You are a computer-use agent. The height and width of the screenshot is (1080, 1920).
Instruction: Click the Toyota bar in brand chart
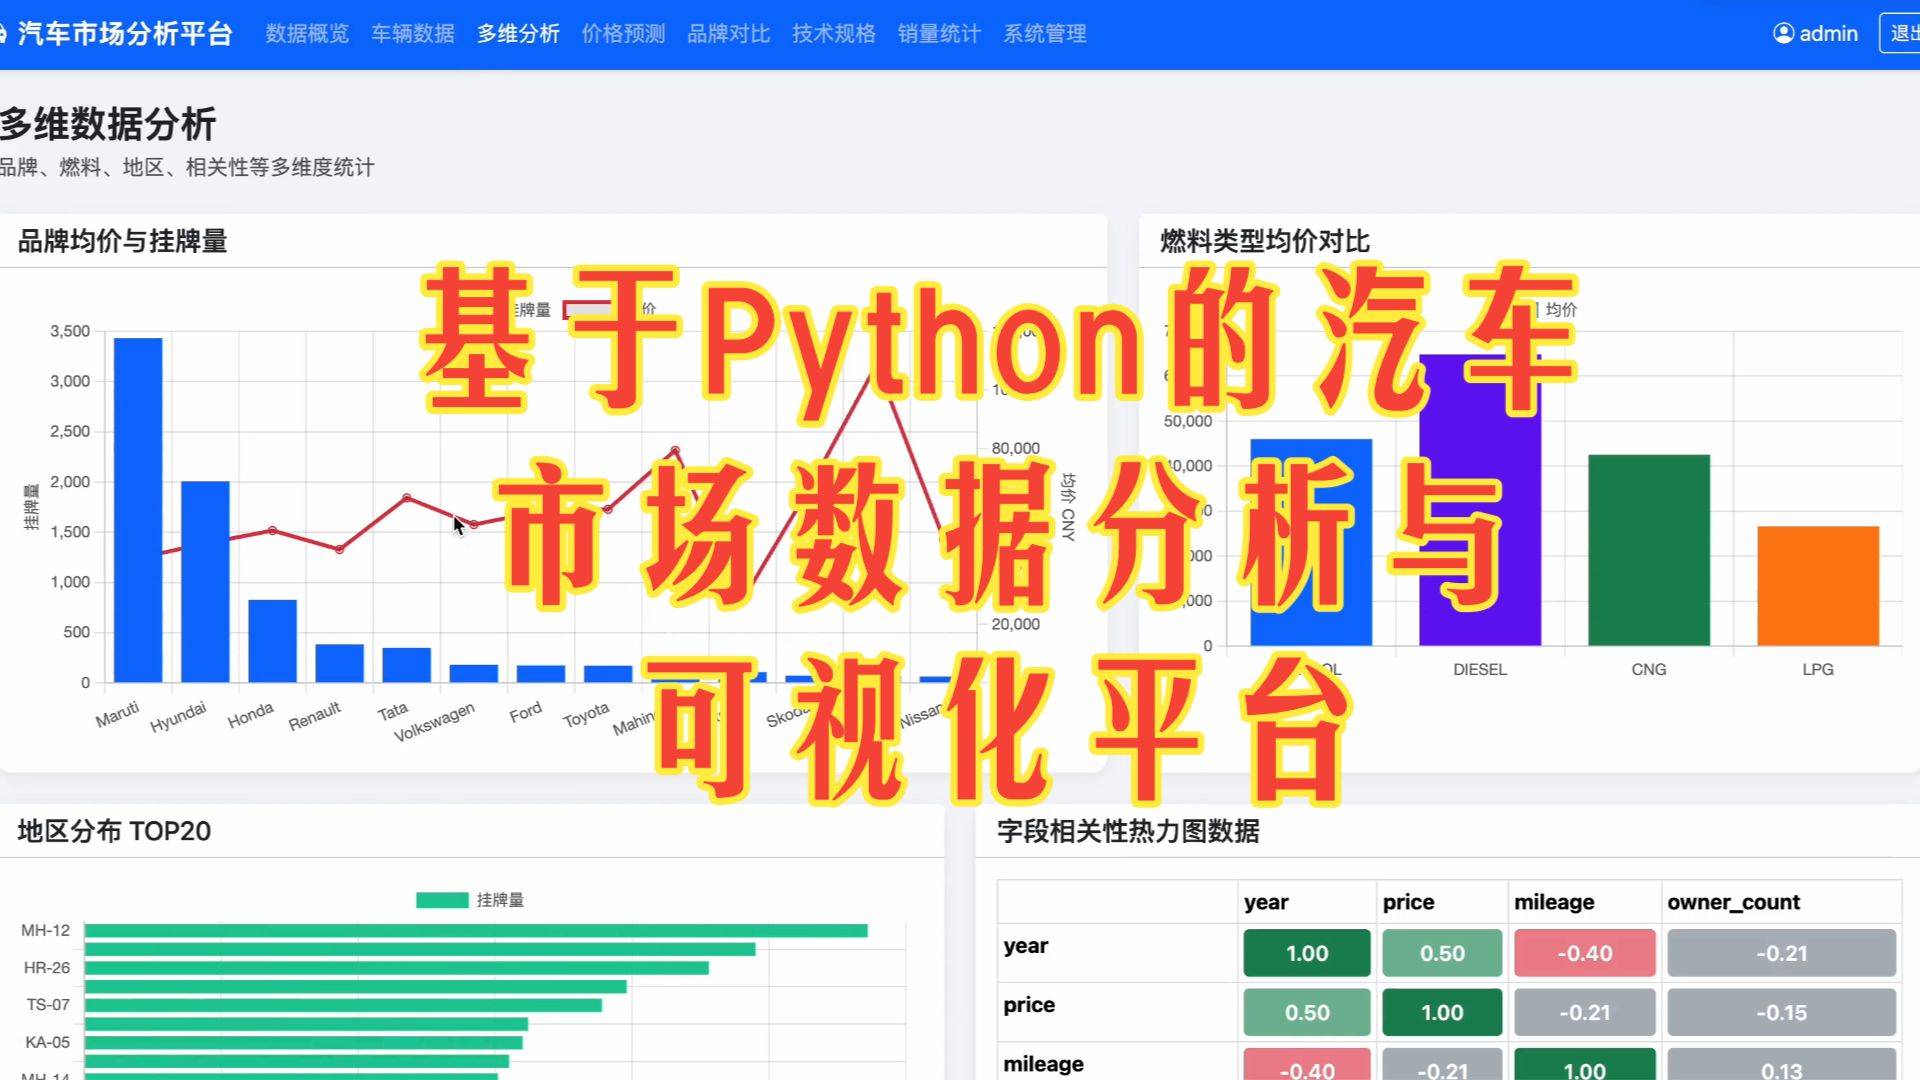click(x=608, y=674)
